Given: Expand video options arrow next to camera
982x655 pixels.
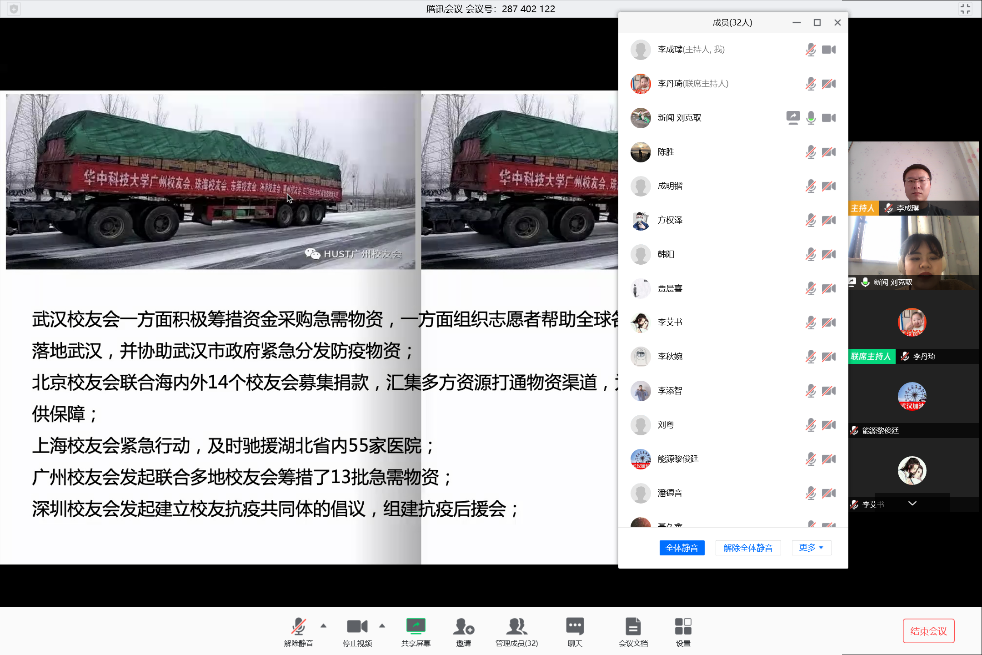Looking at the screenshot, I should 381,626.
